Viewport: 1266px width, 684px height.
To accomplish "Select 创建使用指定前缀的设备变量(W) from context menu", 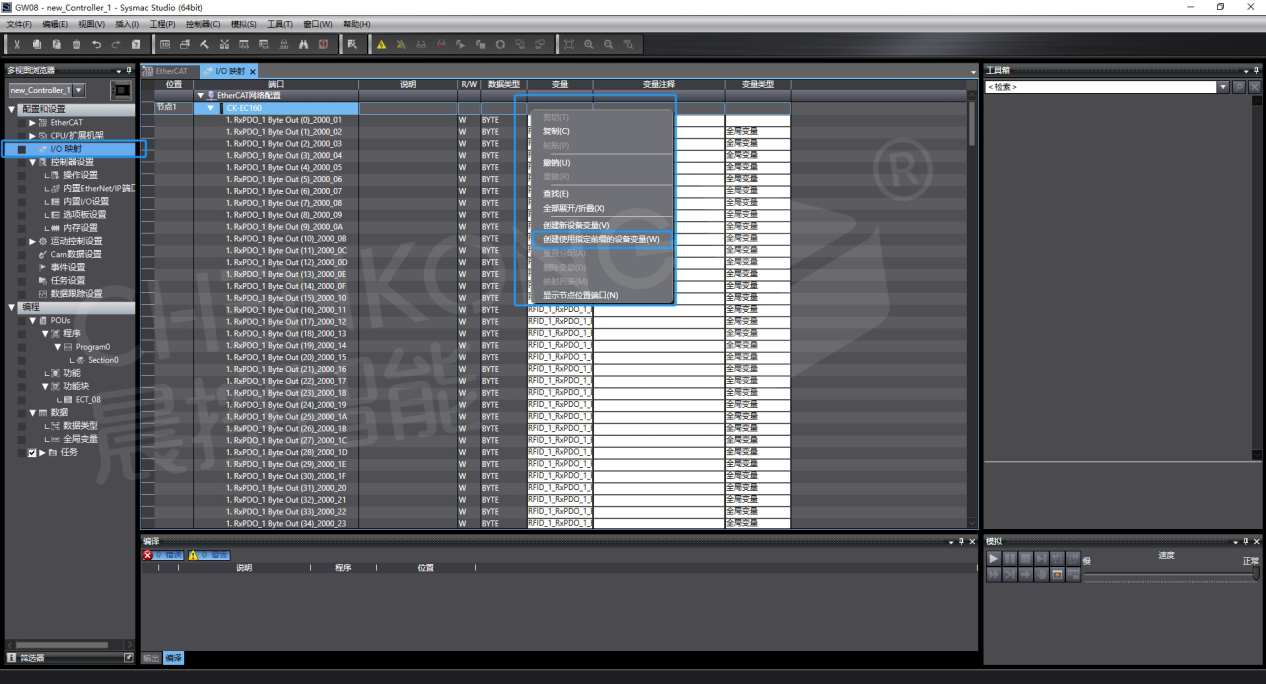I will [x=601, y=240].
